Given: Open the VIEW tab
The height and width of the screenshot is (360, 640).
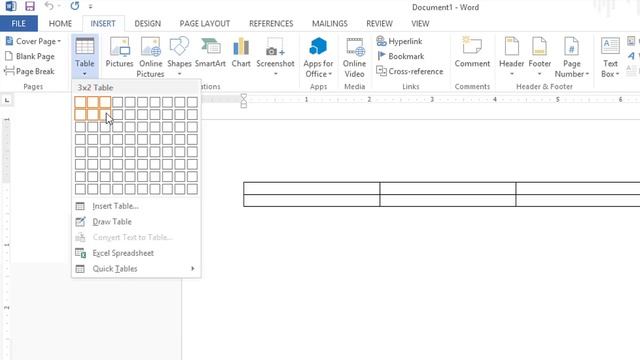Looking at the screenshot, I should tap(420, 24).
